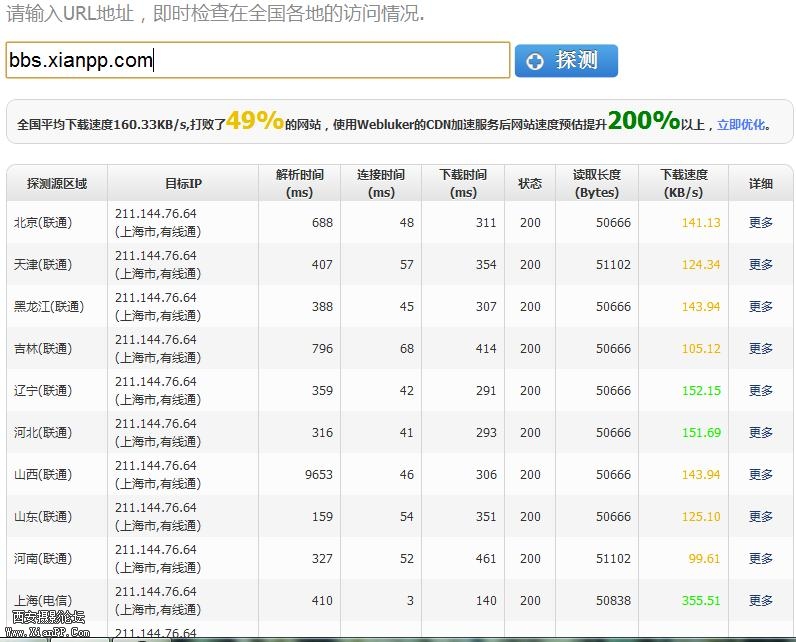This screenshot has height=642, width=796.
Task: Open 更多 details for 黑龙江(联通)
Action: coord(761,307)
